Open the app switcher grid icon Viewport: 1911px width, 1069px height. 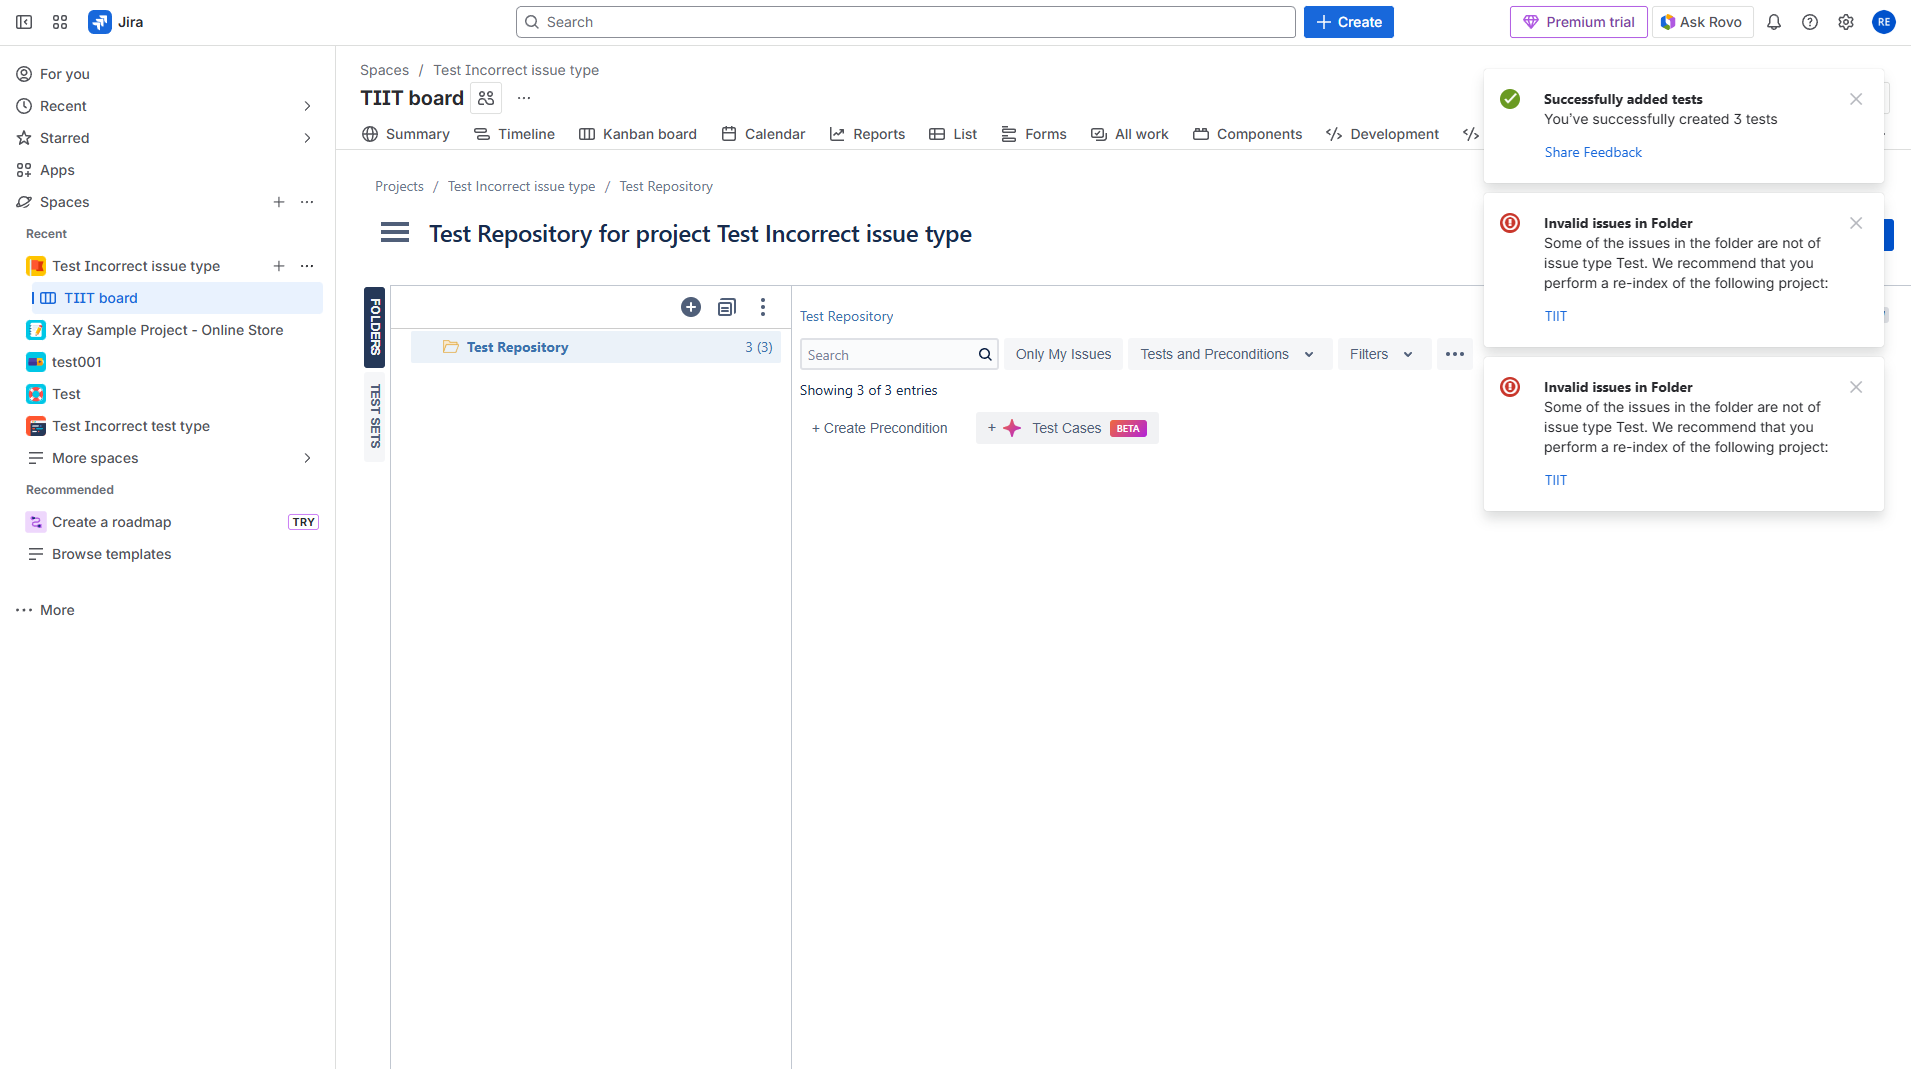tap(60, 22)
